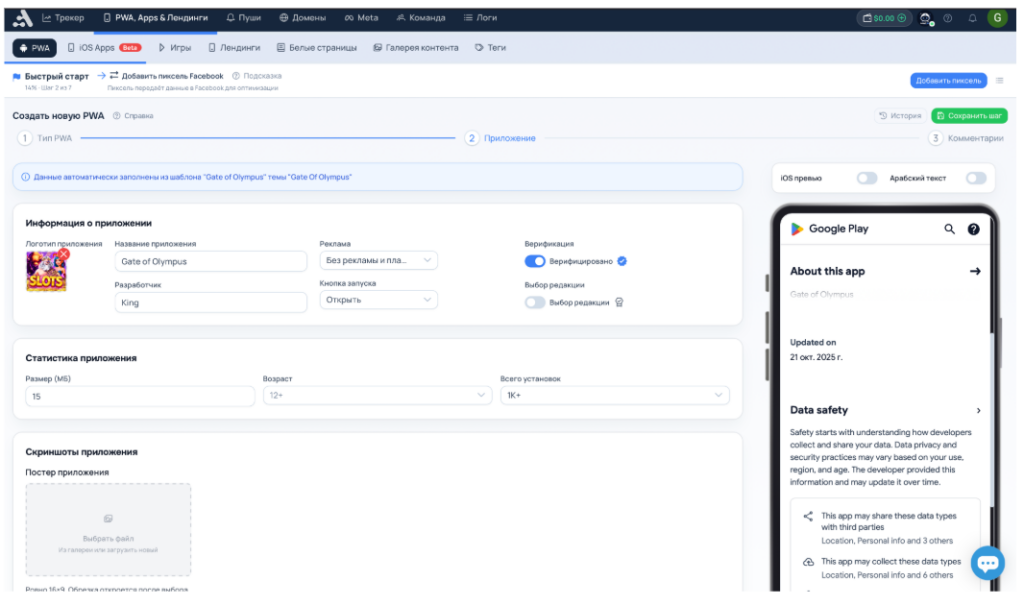Open the Трекер section

point(63,18)
